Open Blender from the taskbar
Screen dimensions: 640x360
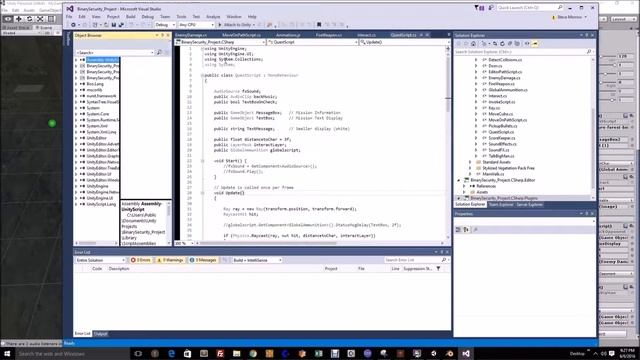click(449, 353)
